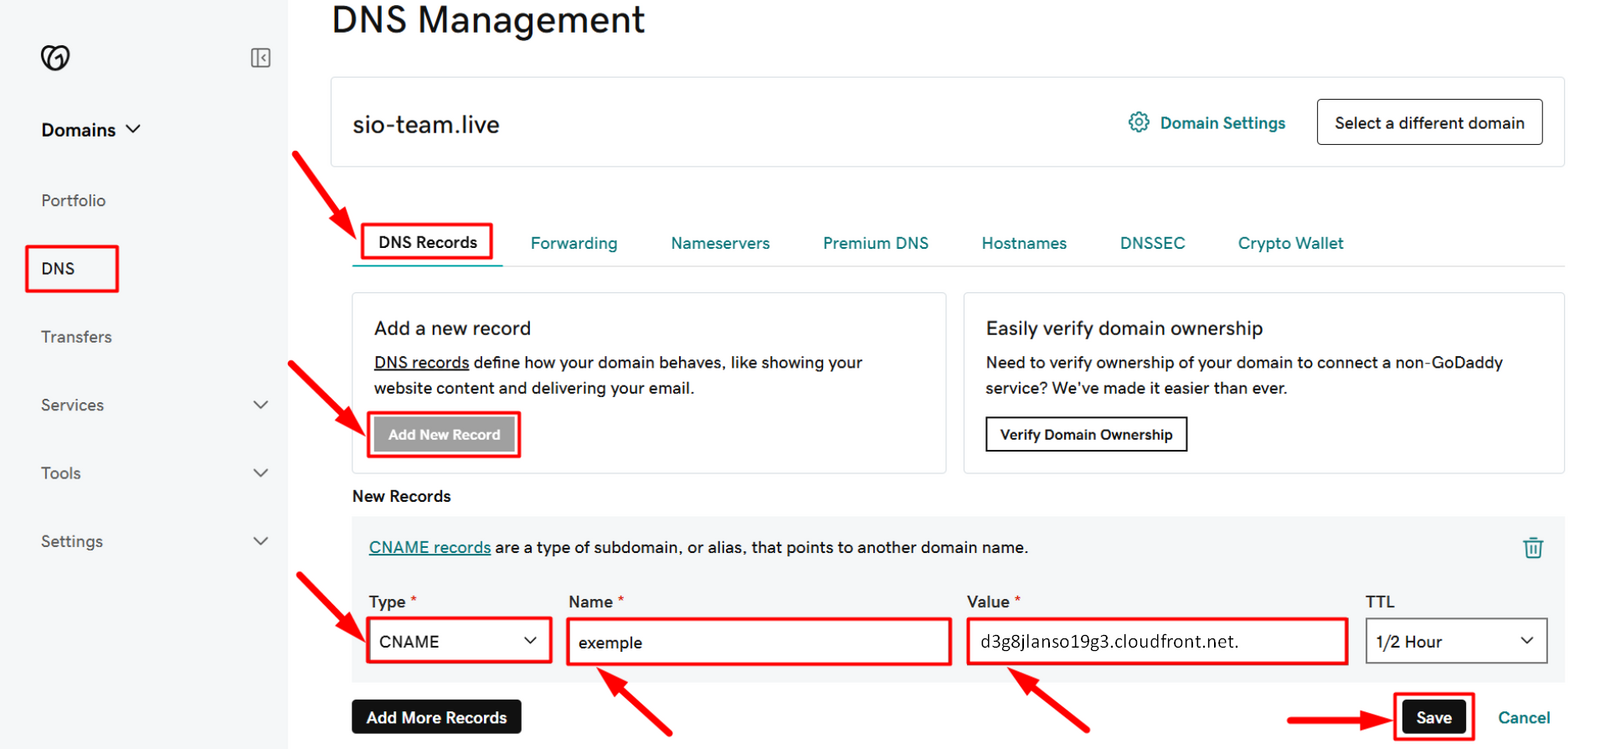
Task: Save the new DNS record
Action: pyautogui.click(x=1433, y=717)
